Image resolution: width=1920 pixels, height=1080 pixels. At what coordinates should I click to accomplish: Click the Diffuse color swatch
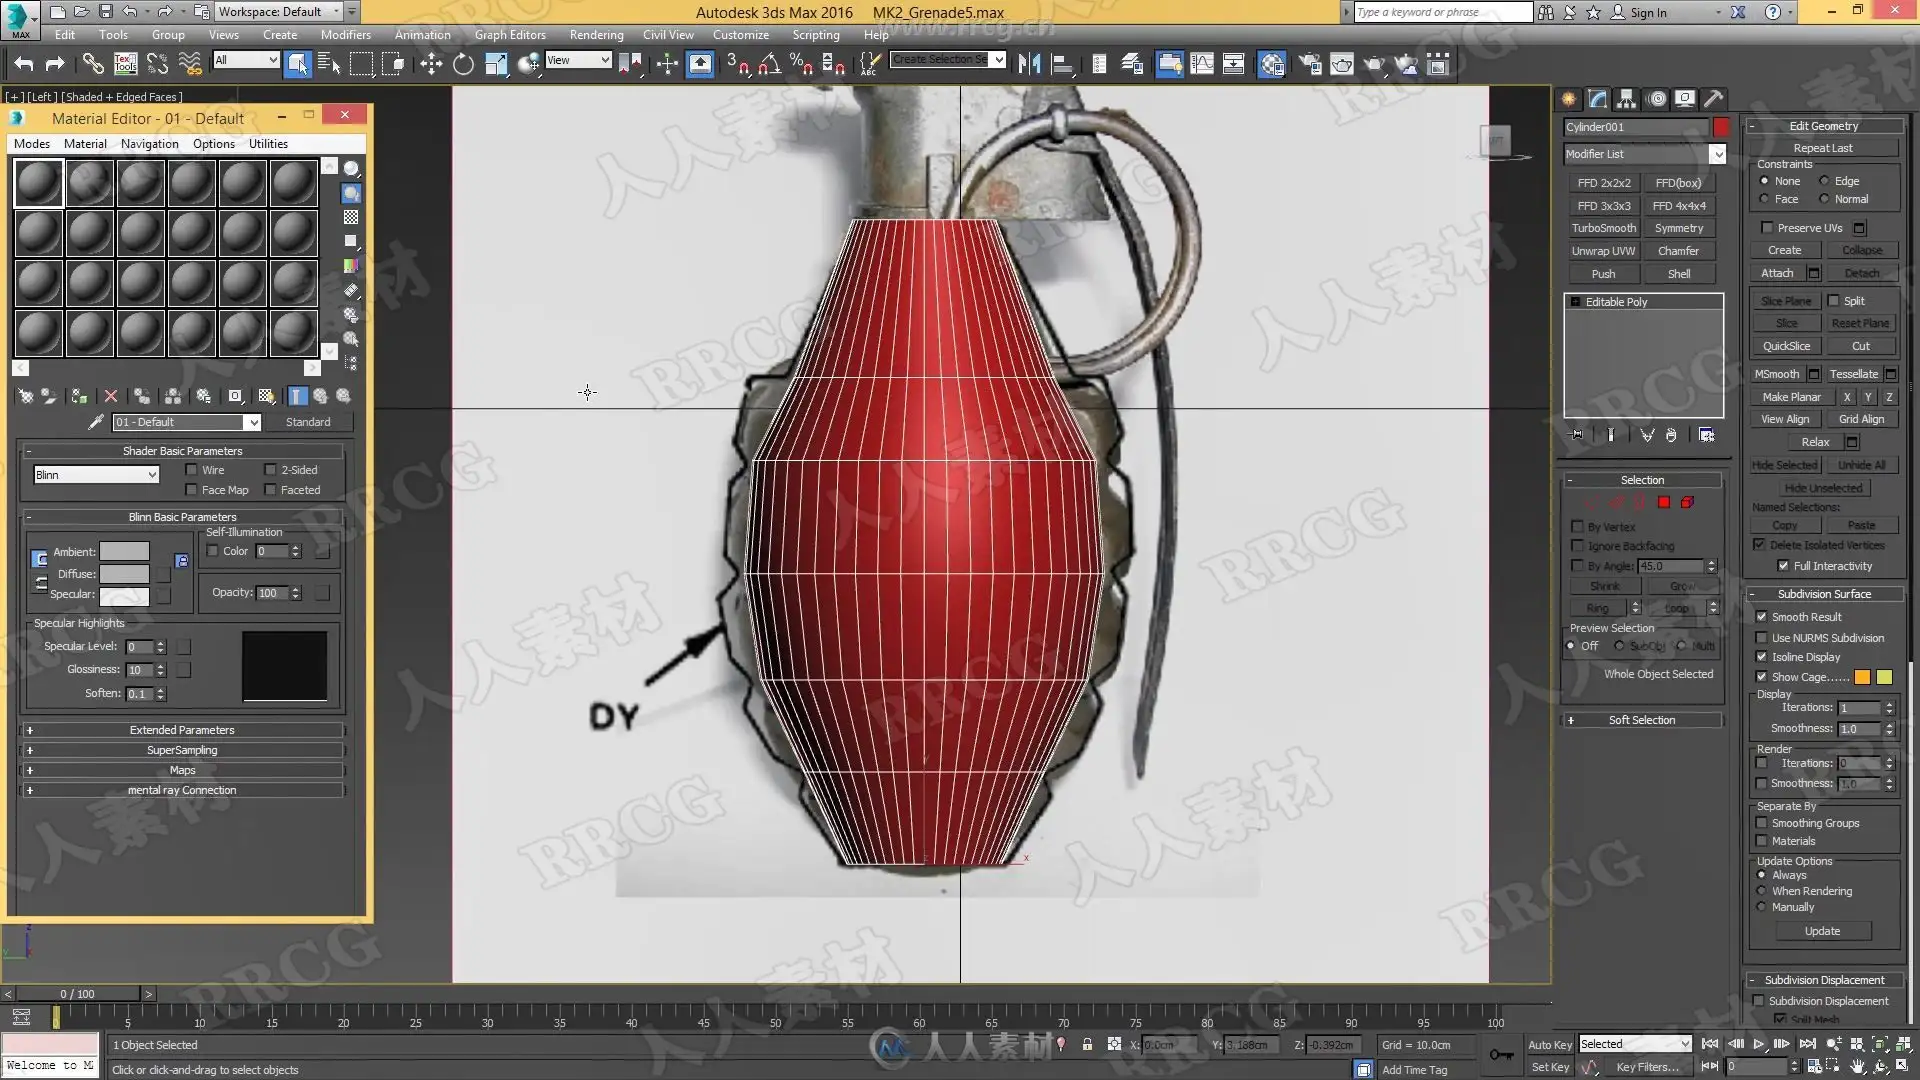pos(124,574)
